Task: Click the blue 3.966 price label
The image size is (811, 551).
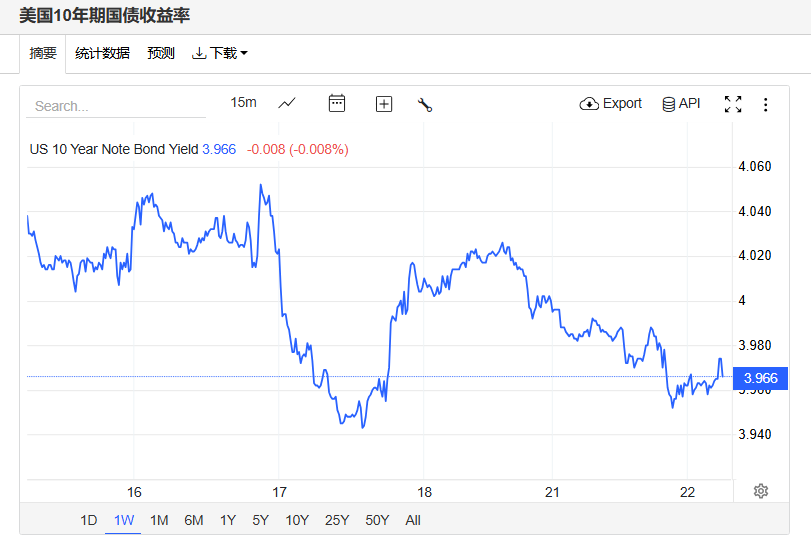Action: pyautogui.click(x=760, y=378)
